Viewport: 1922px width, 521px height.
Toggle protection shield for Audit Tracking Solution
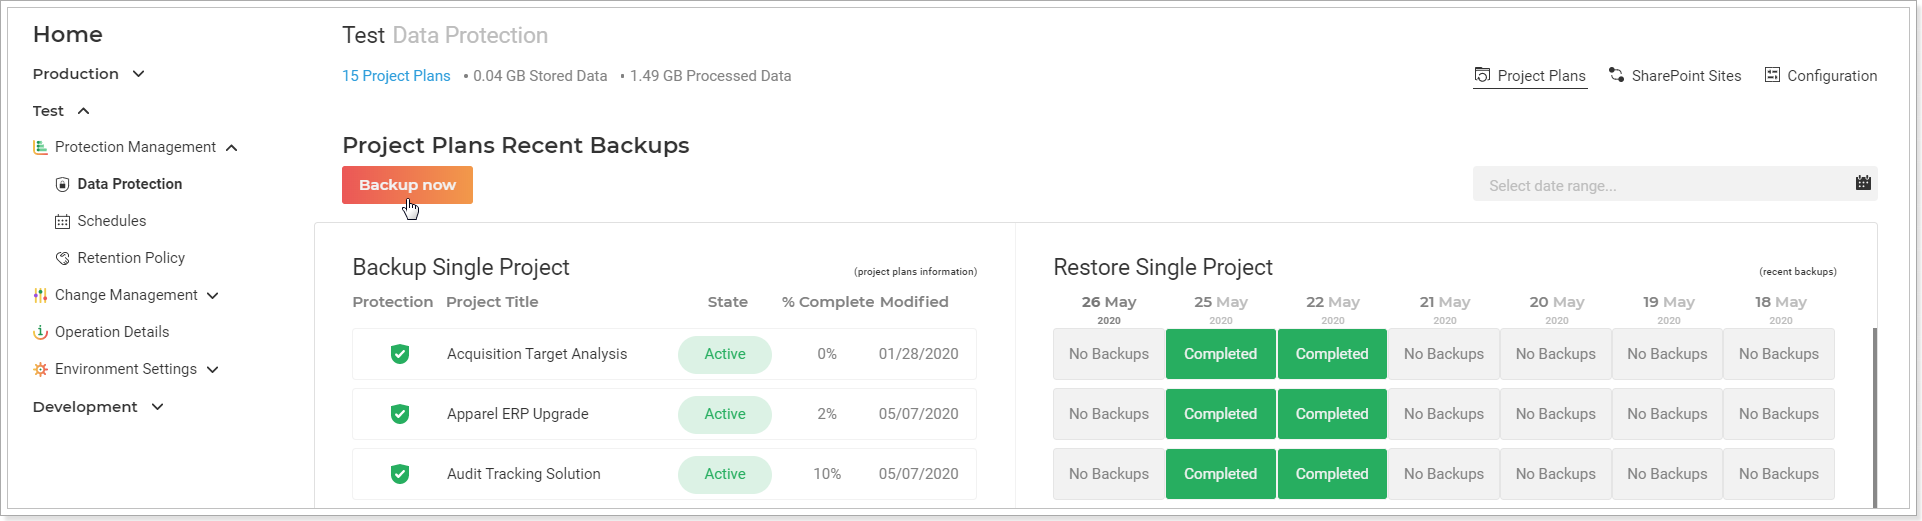pos(400,474)
